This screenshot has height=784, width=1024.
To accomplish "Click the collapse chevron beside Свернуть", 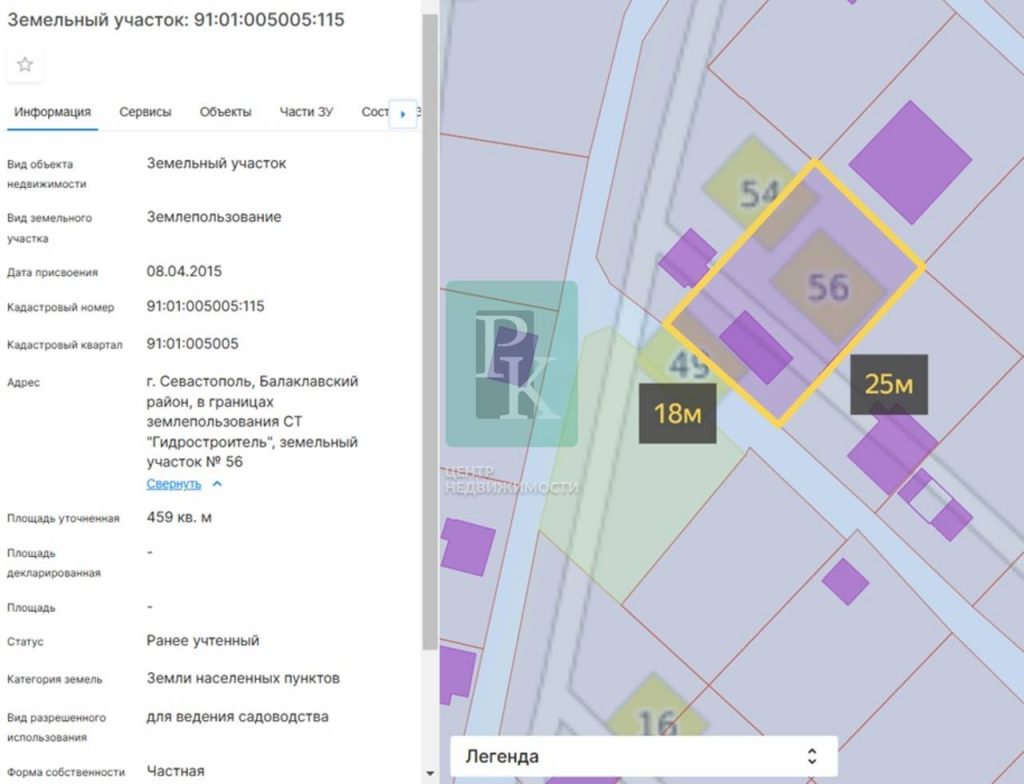I will [217, 484].
